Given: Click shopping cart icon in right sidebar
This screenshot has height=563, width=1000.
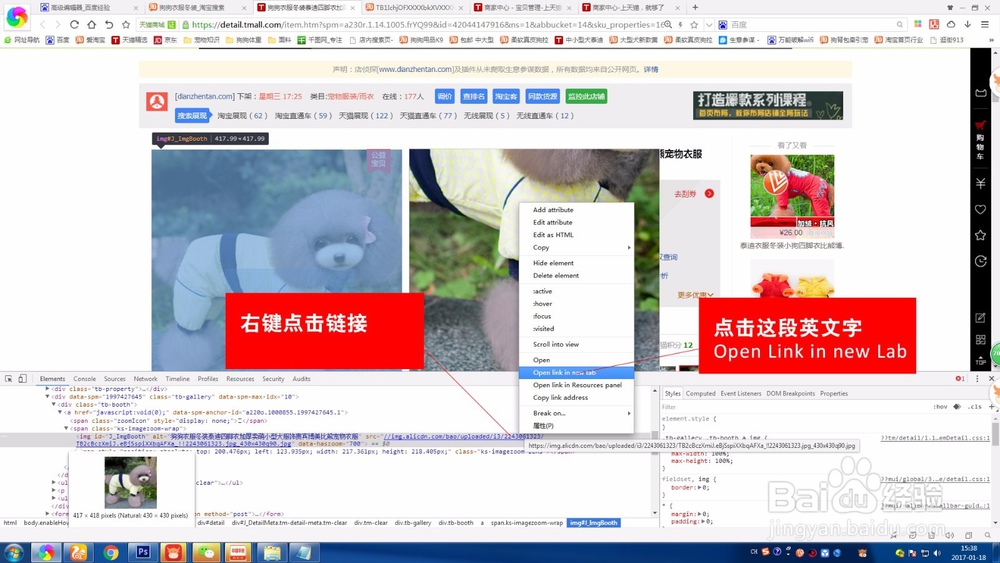Looking at the screenshot, I should click(x=980, y=126).
